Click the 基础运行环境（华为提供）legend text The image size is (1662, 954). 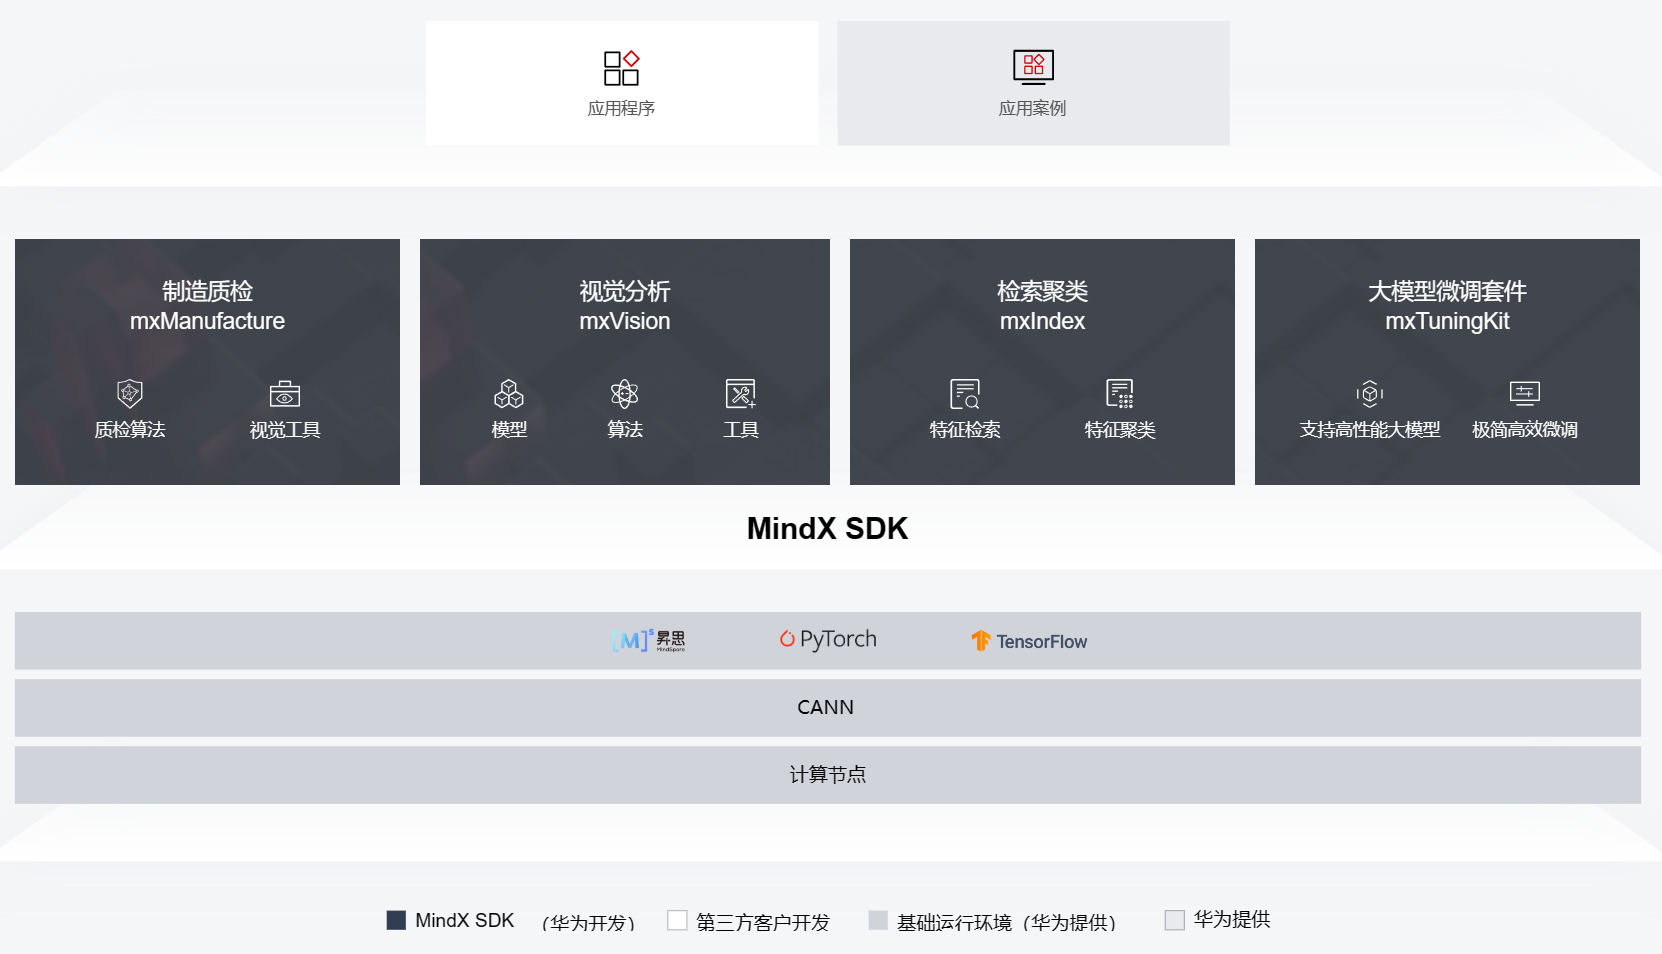click(1007, 922)
